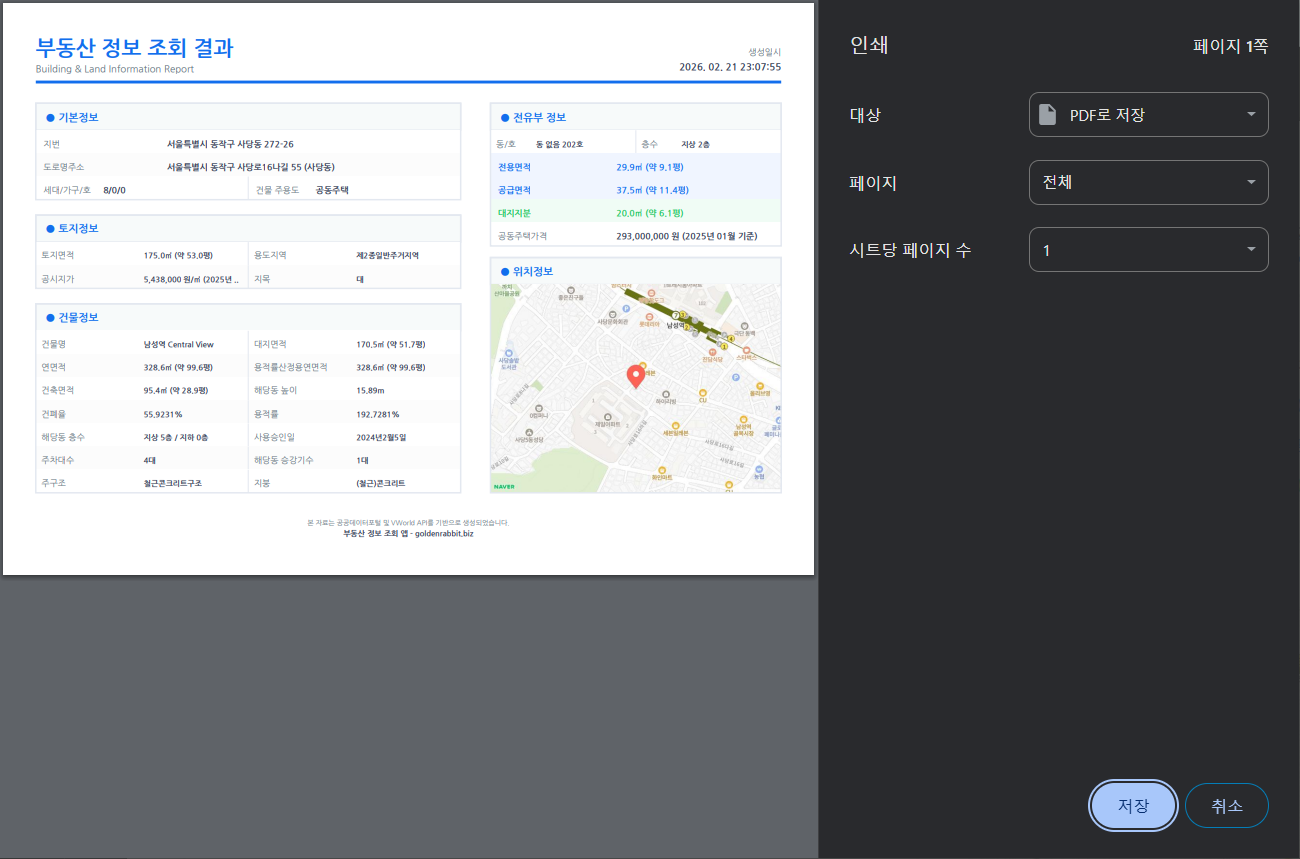Click the subway exit 4 marker on the map
The image size is (1300, 859).
click(731, 338)
